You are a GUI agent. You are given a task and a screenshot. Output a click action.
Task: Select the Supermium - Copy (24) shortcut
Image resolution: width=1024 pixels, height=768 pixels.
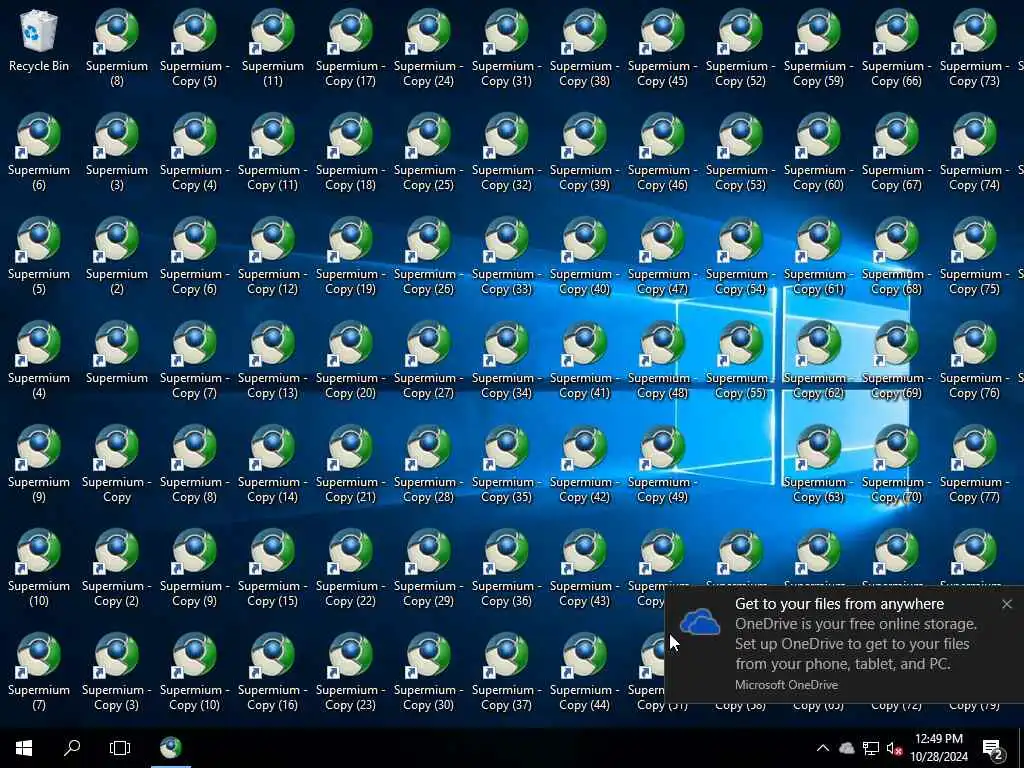click(428, 48)
